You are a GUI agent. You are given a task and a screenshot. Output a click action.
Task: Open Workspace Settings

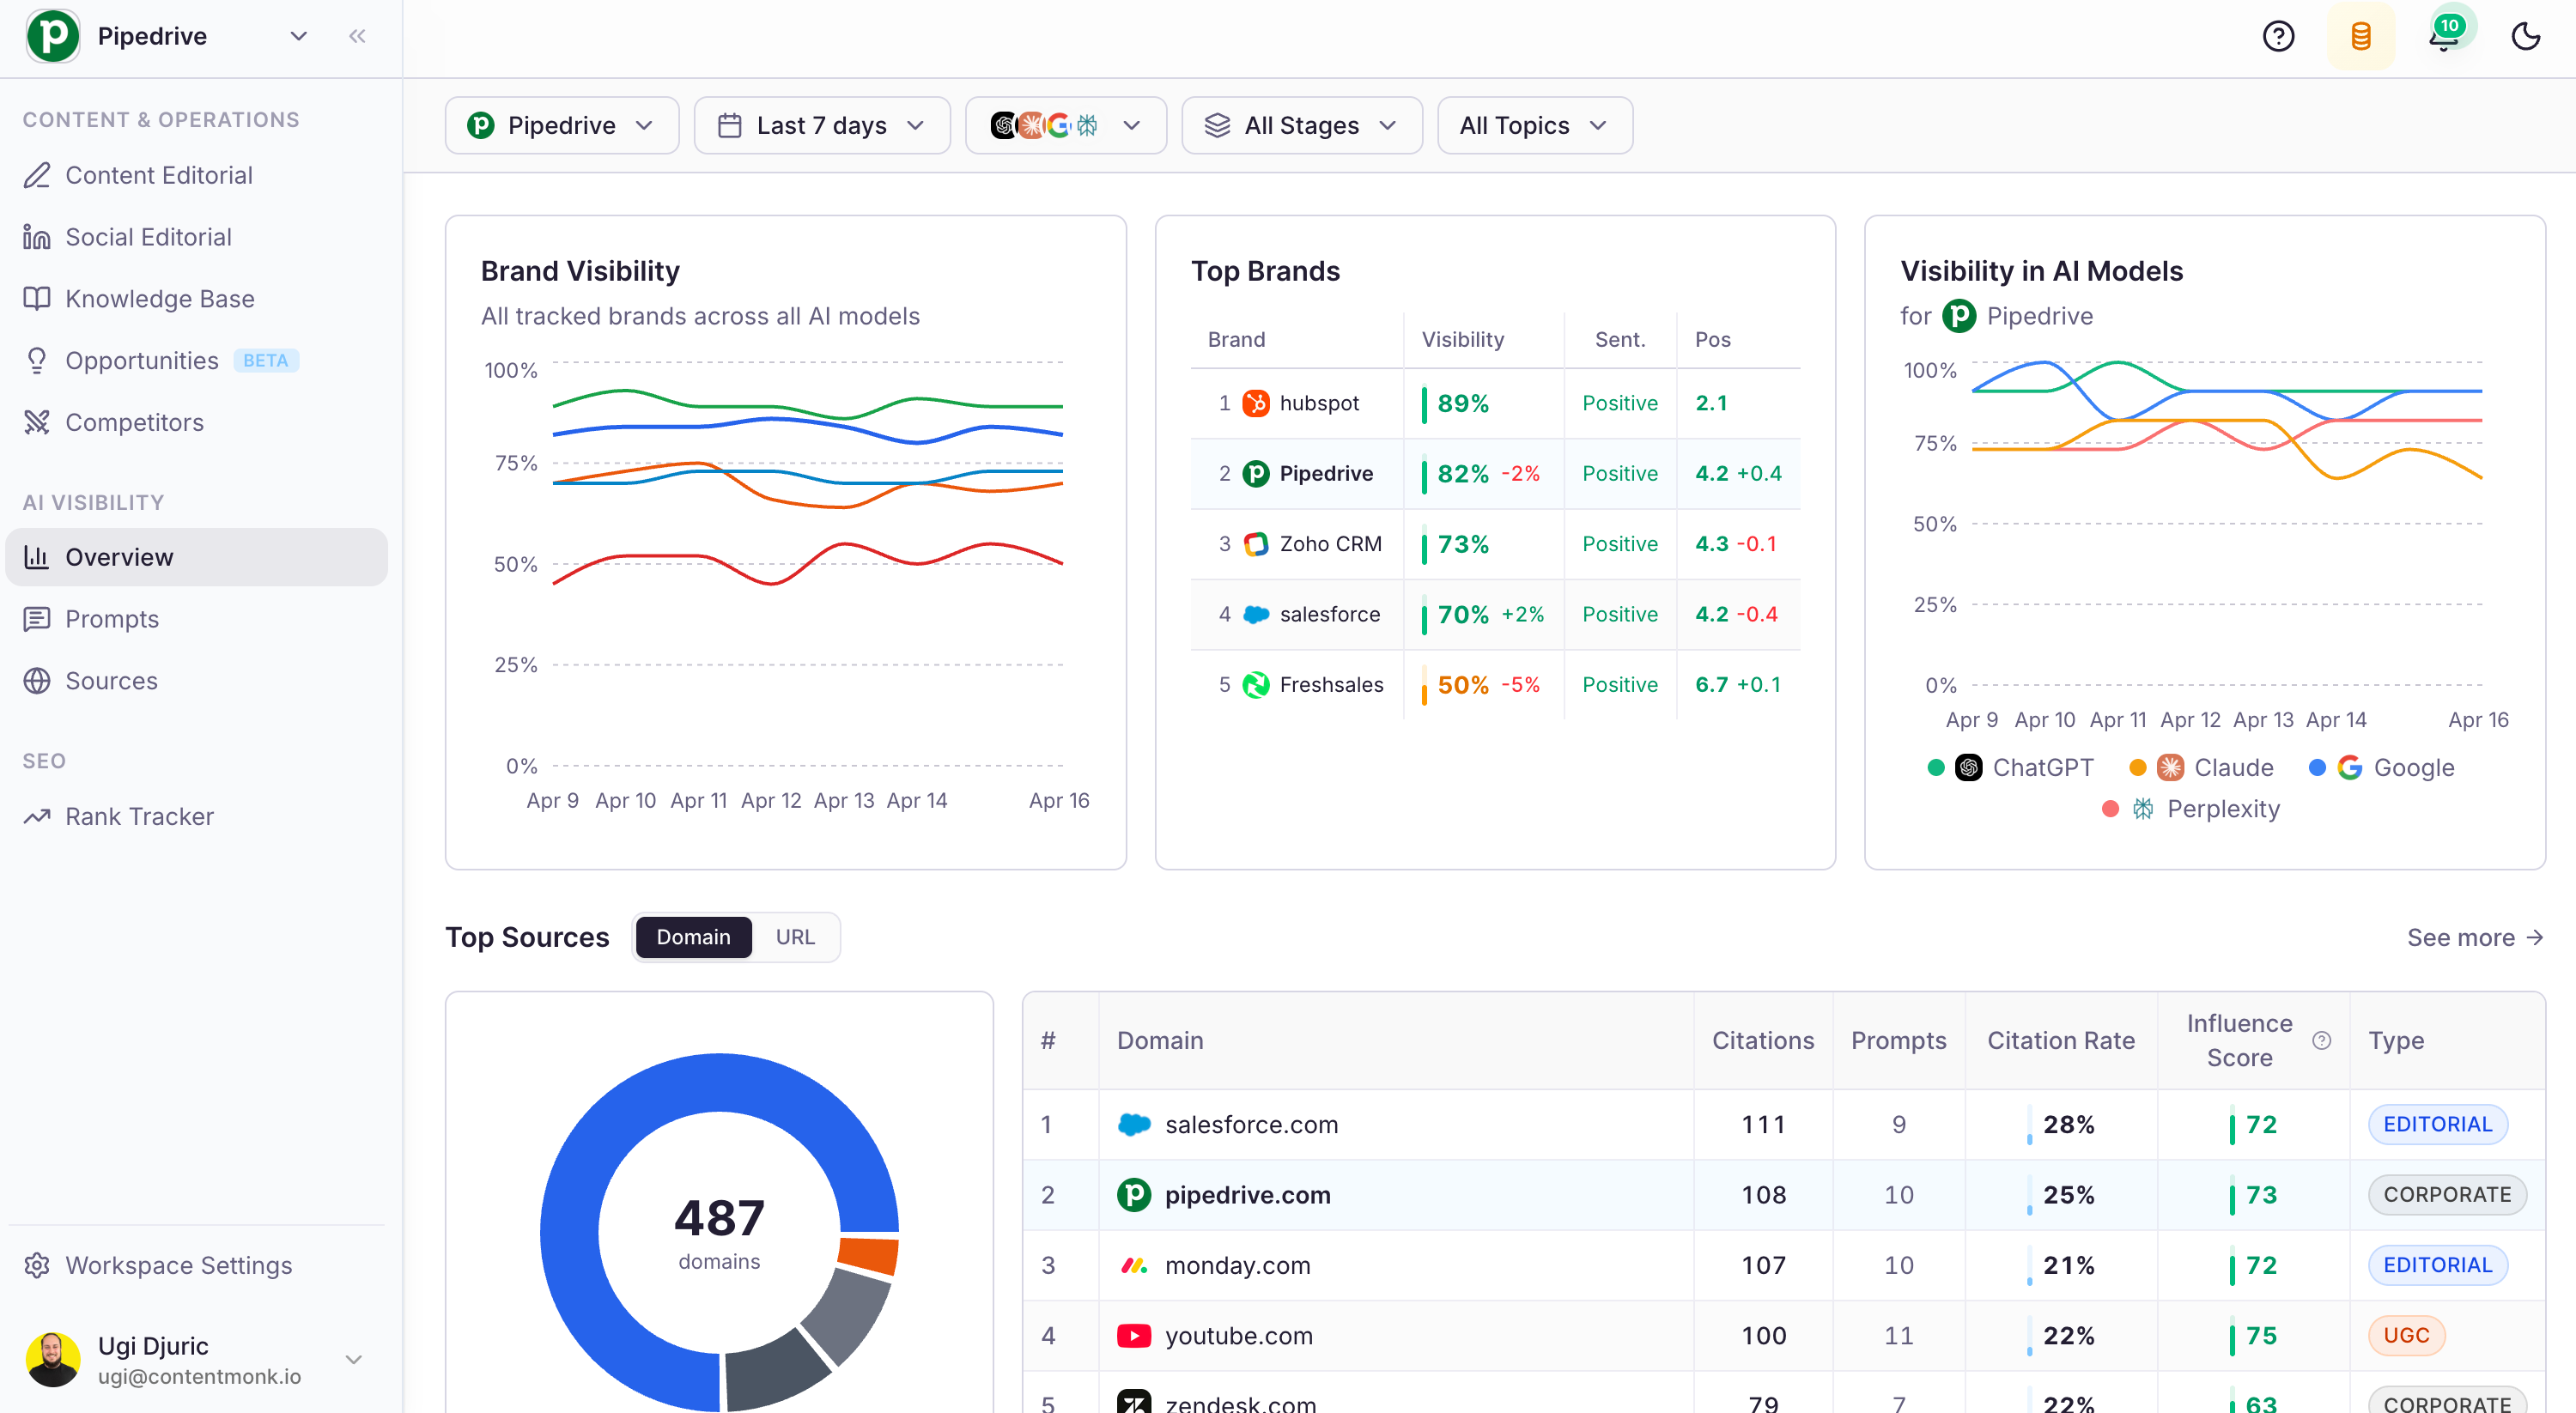tap(178, 1265)
